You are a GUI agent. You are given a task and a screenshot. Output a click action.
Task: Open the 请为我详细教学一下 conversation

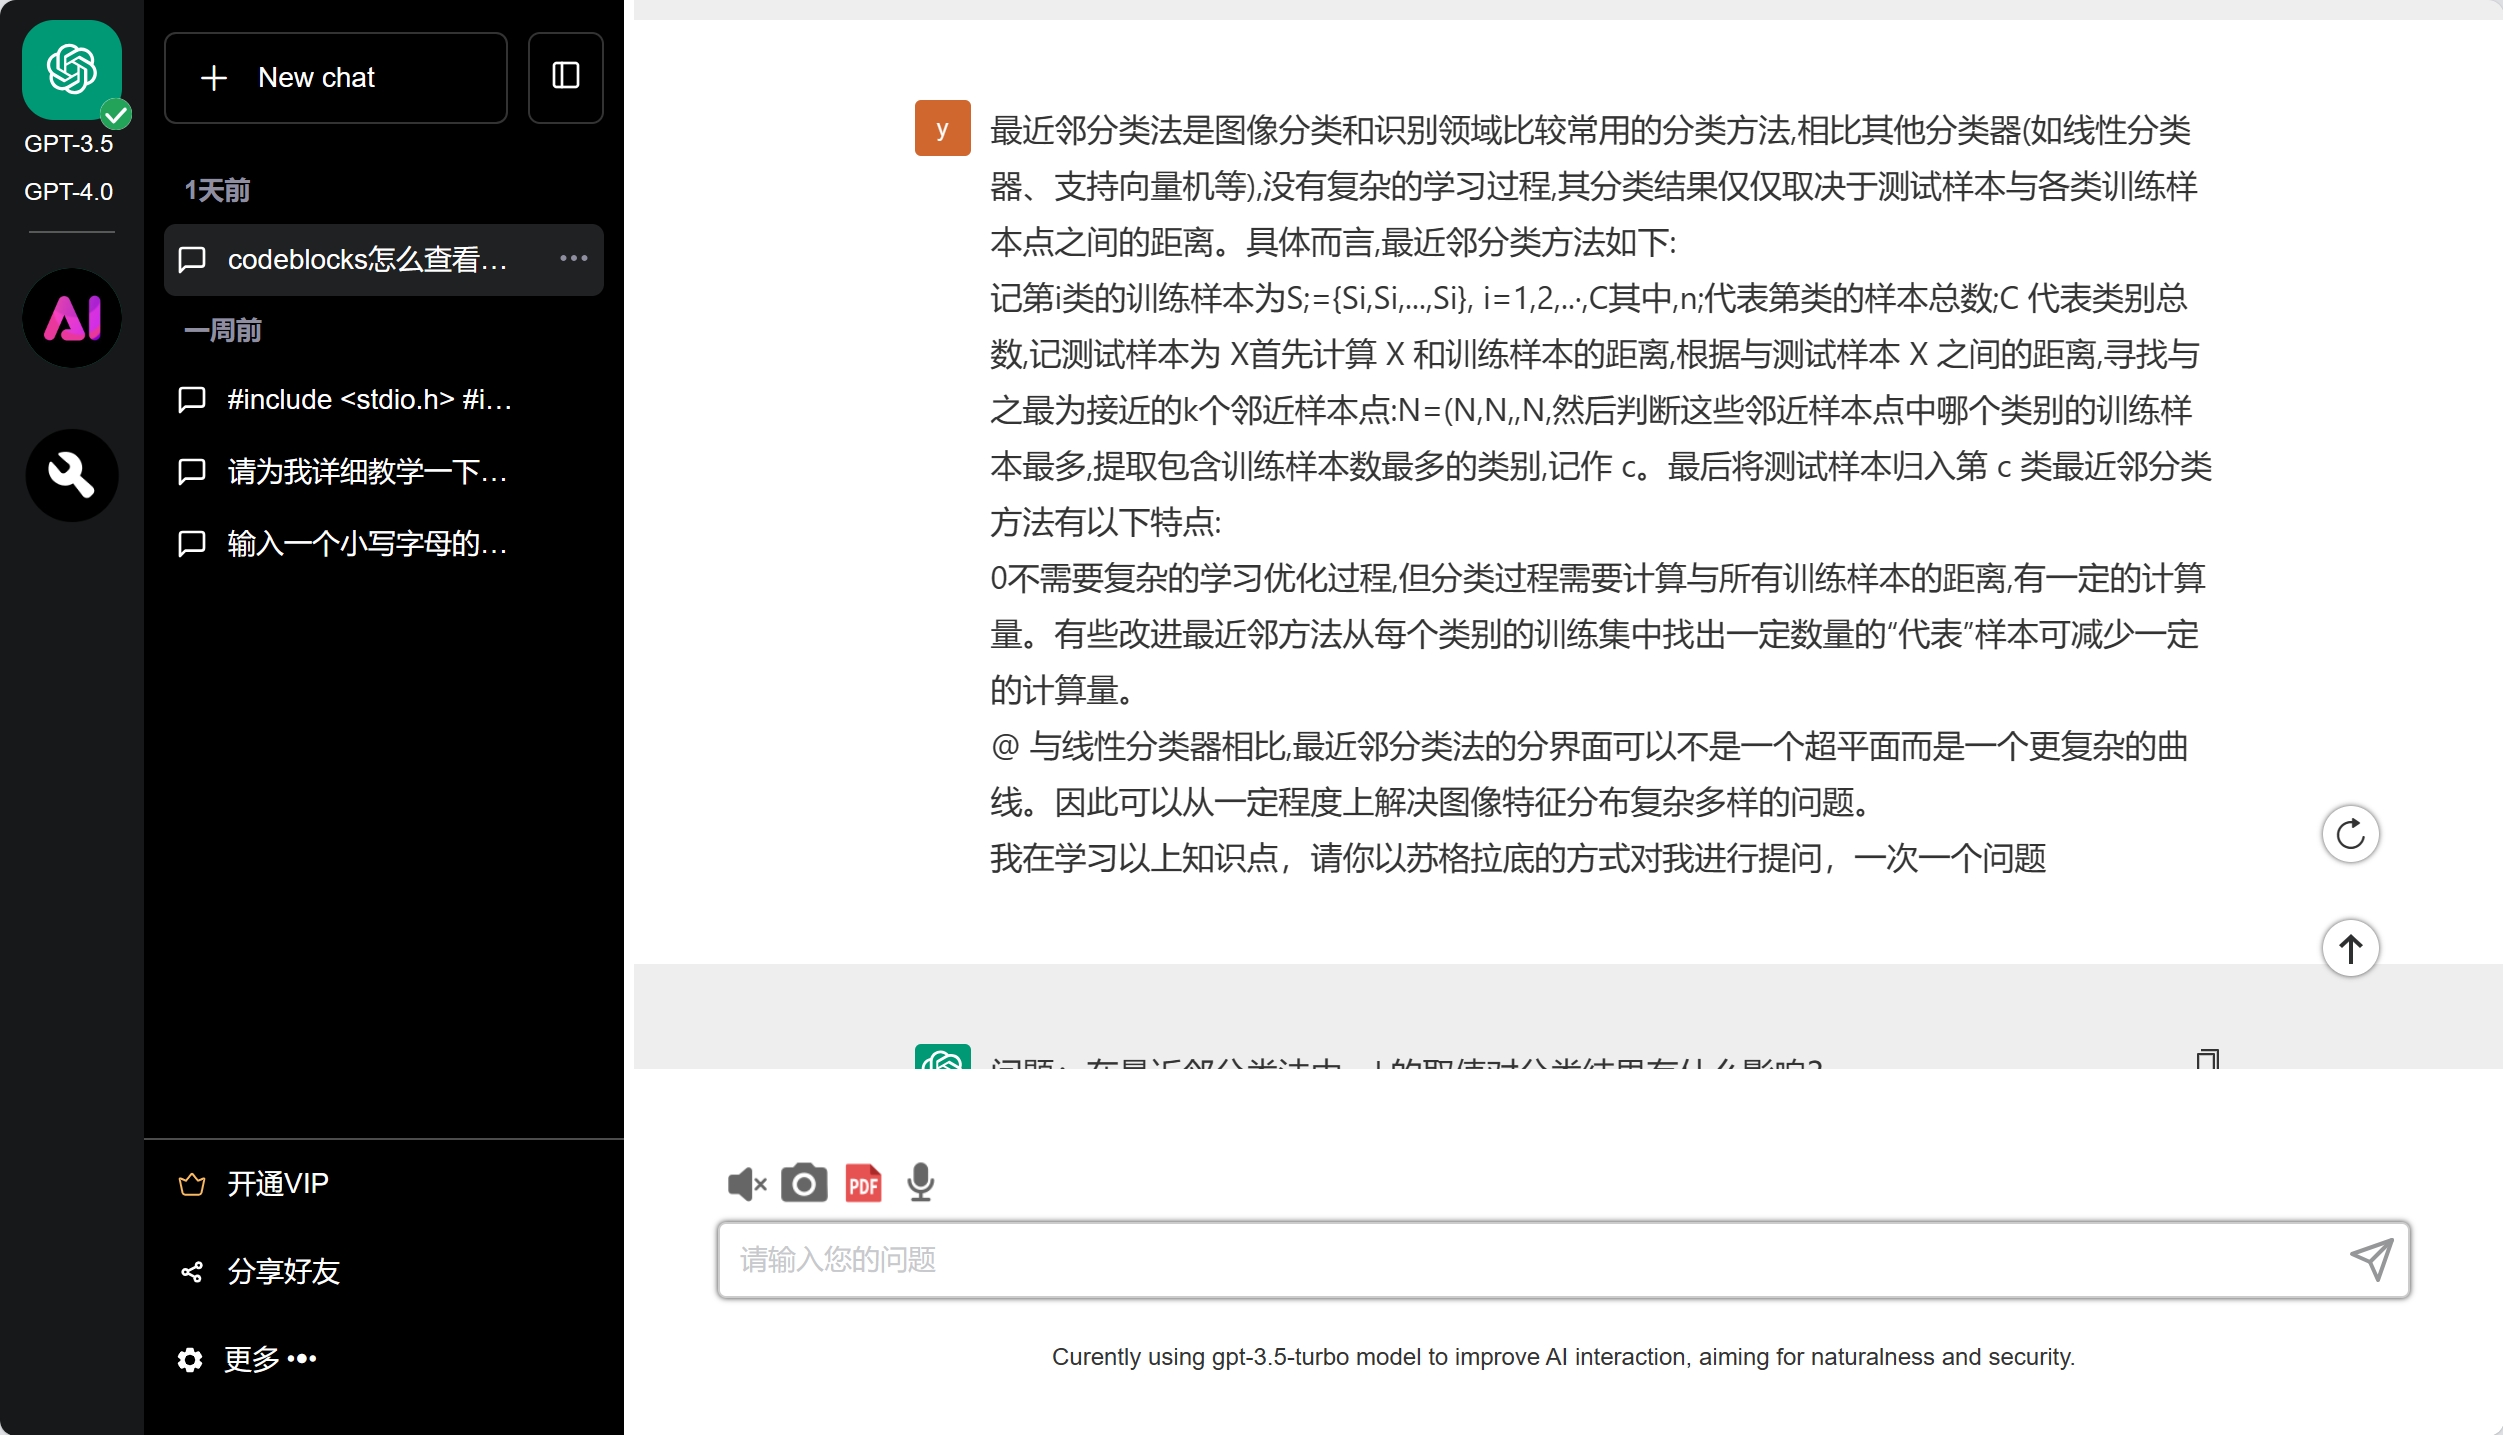point(366,472)
